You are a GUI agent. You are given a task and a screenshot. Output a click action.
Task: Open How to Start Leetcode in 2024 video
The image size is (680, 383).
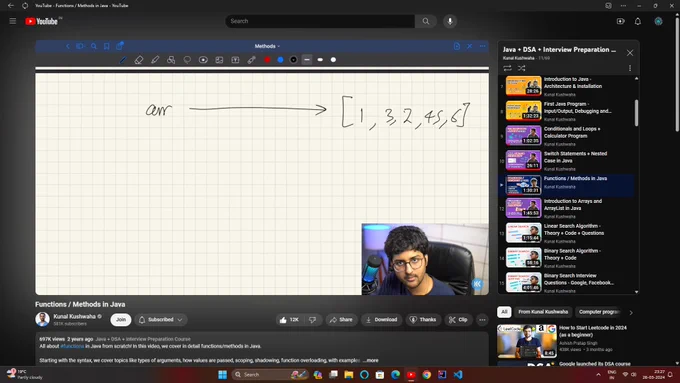[x=565, y=341]
